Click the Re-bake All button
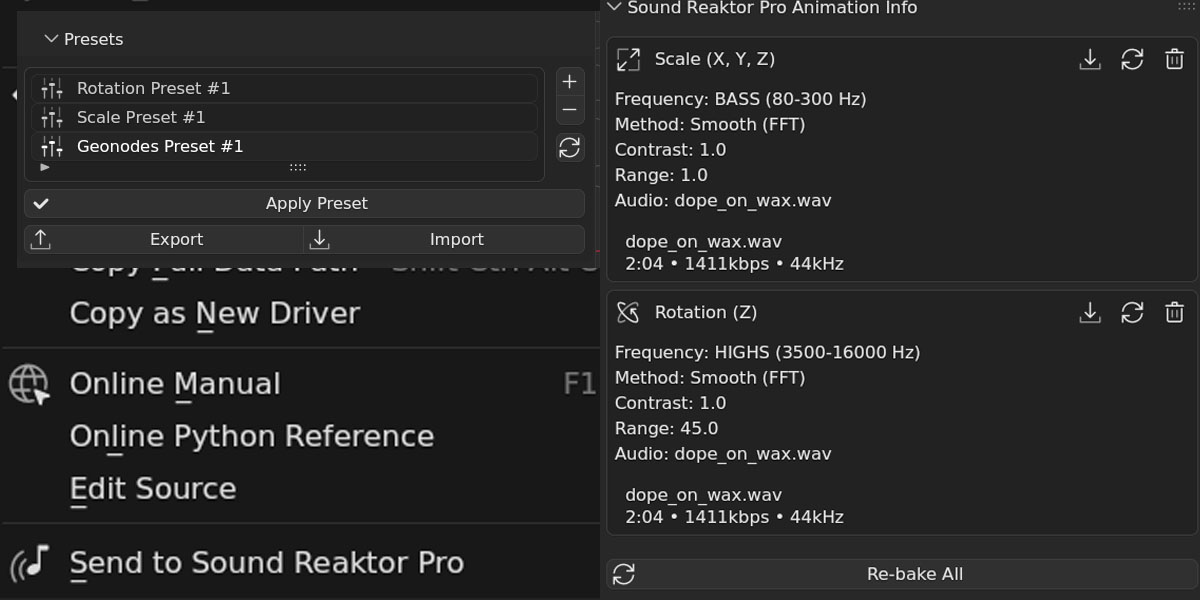1200x600 pixels. 901,574
